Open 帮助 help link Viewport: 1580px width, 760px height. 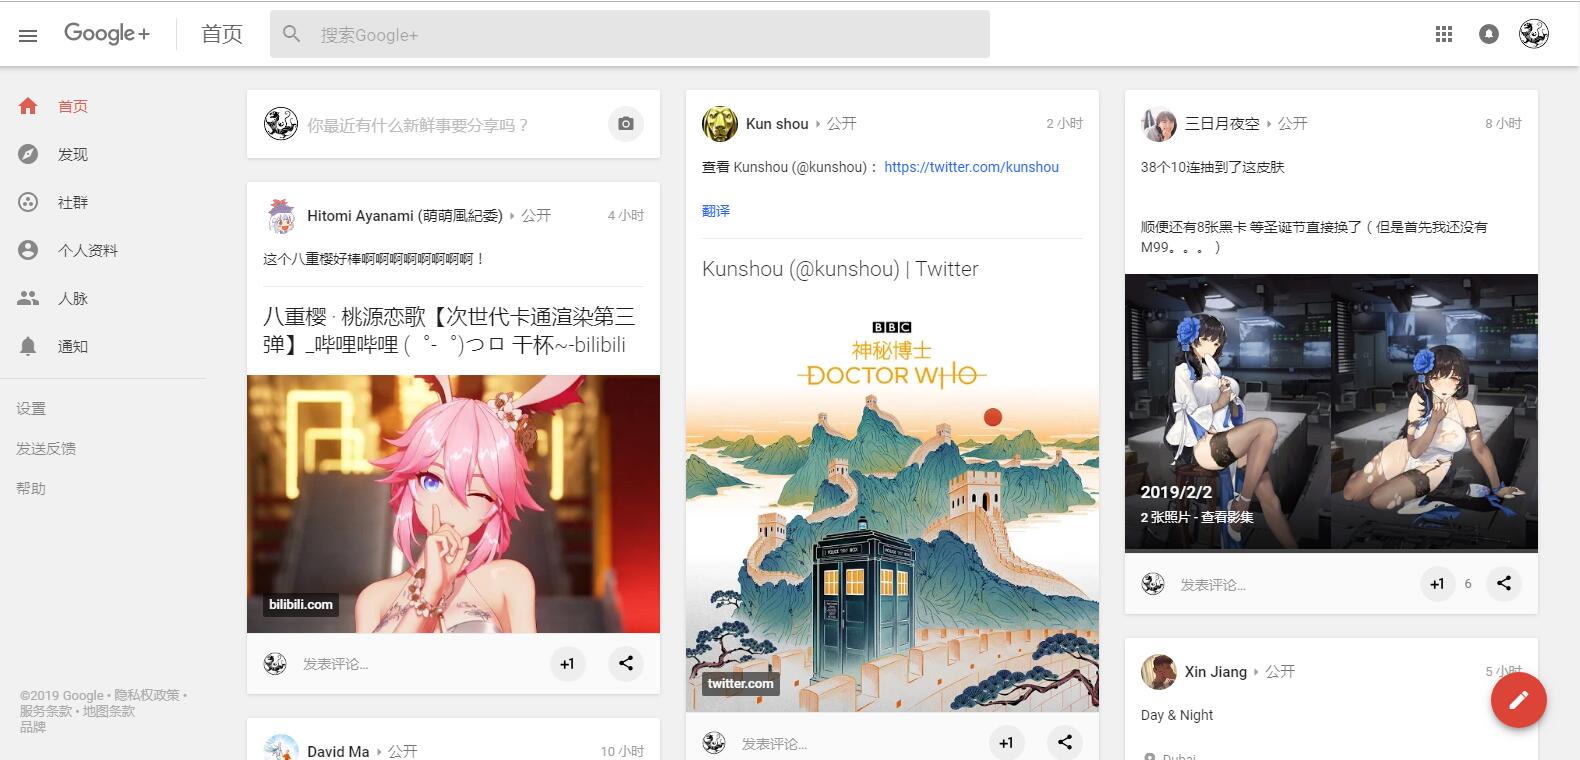click(x=31, y=488)
